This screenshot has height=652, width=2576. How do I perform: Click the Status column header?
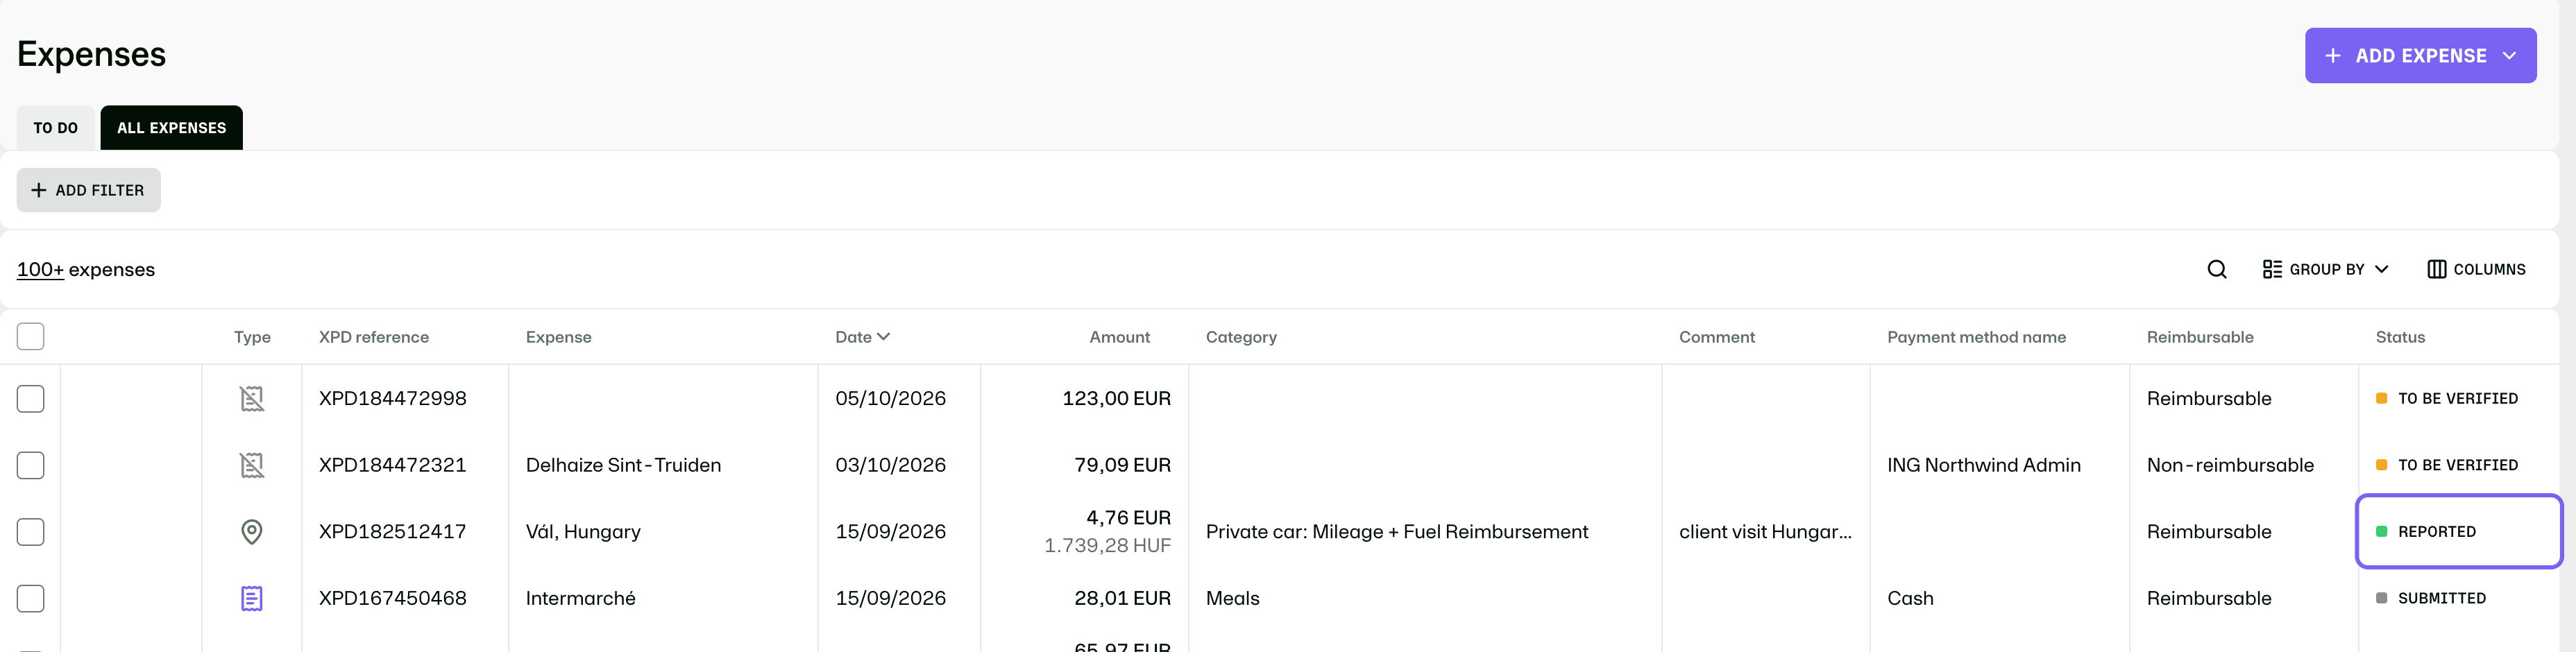pos(2400,337)
